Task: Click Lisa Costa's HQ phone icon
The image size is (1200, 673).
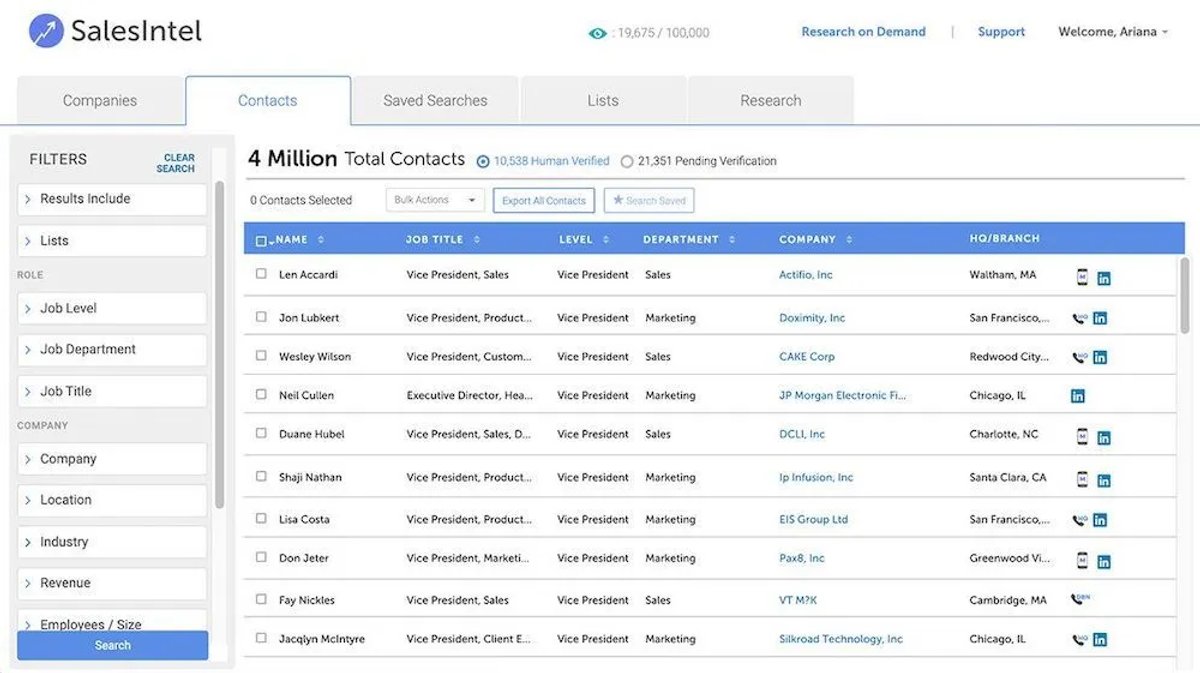Action: (x=1079, y=520)
